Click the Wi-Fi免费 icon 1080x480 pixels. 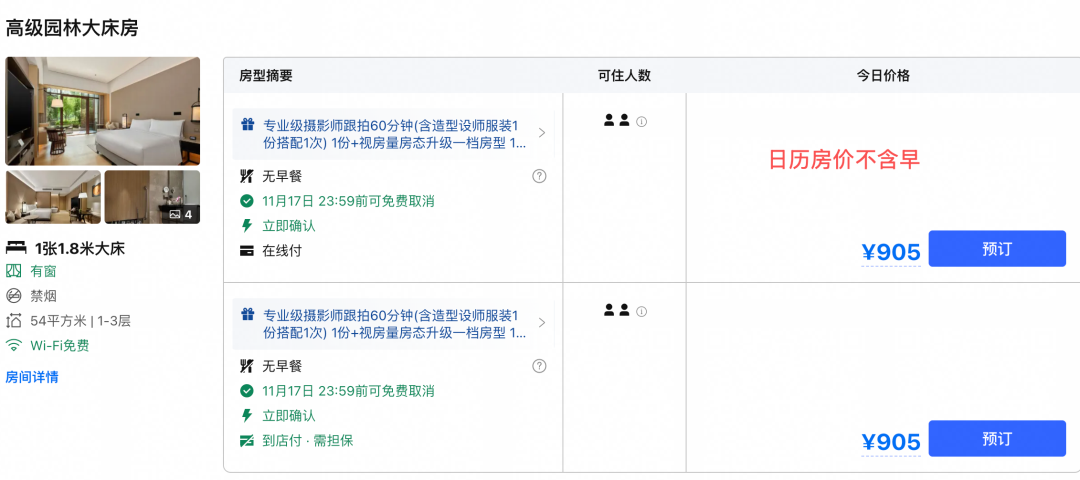13,345
